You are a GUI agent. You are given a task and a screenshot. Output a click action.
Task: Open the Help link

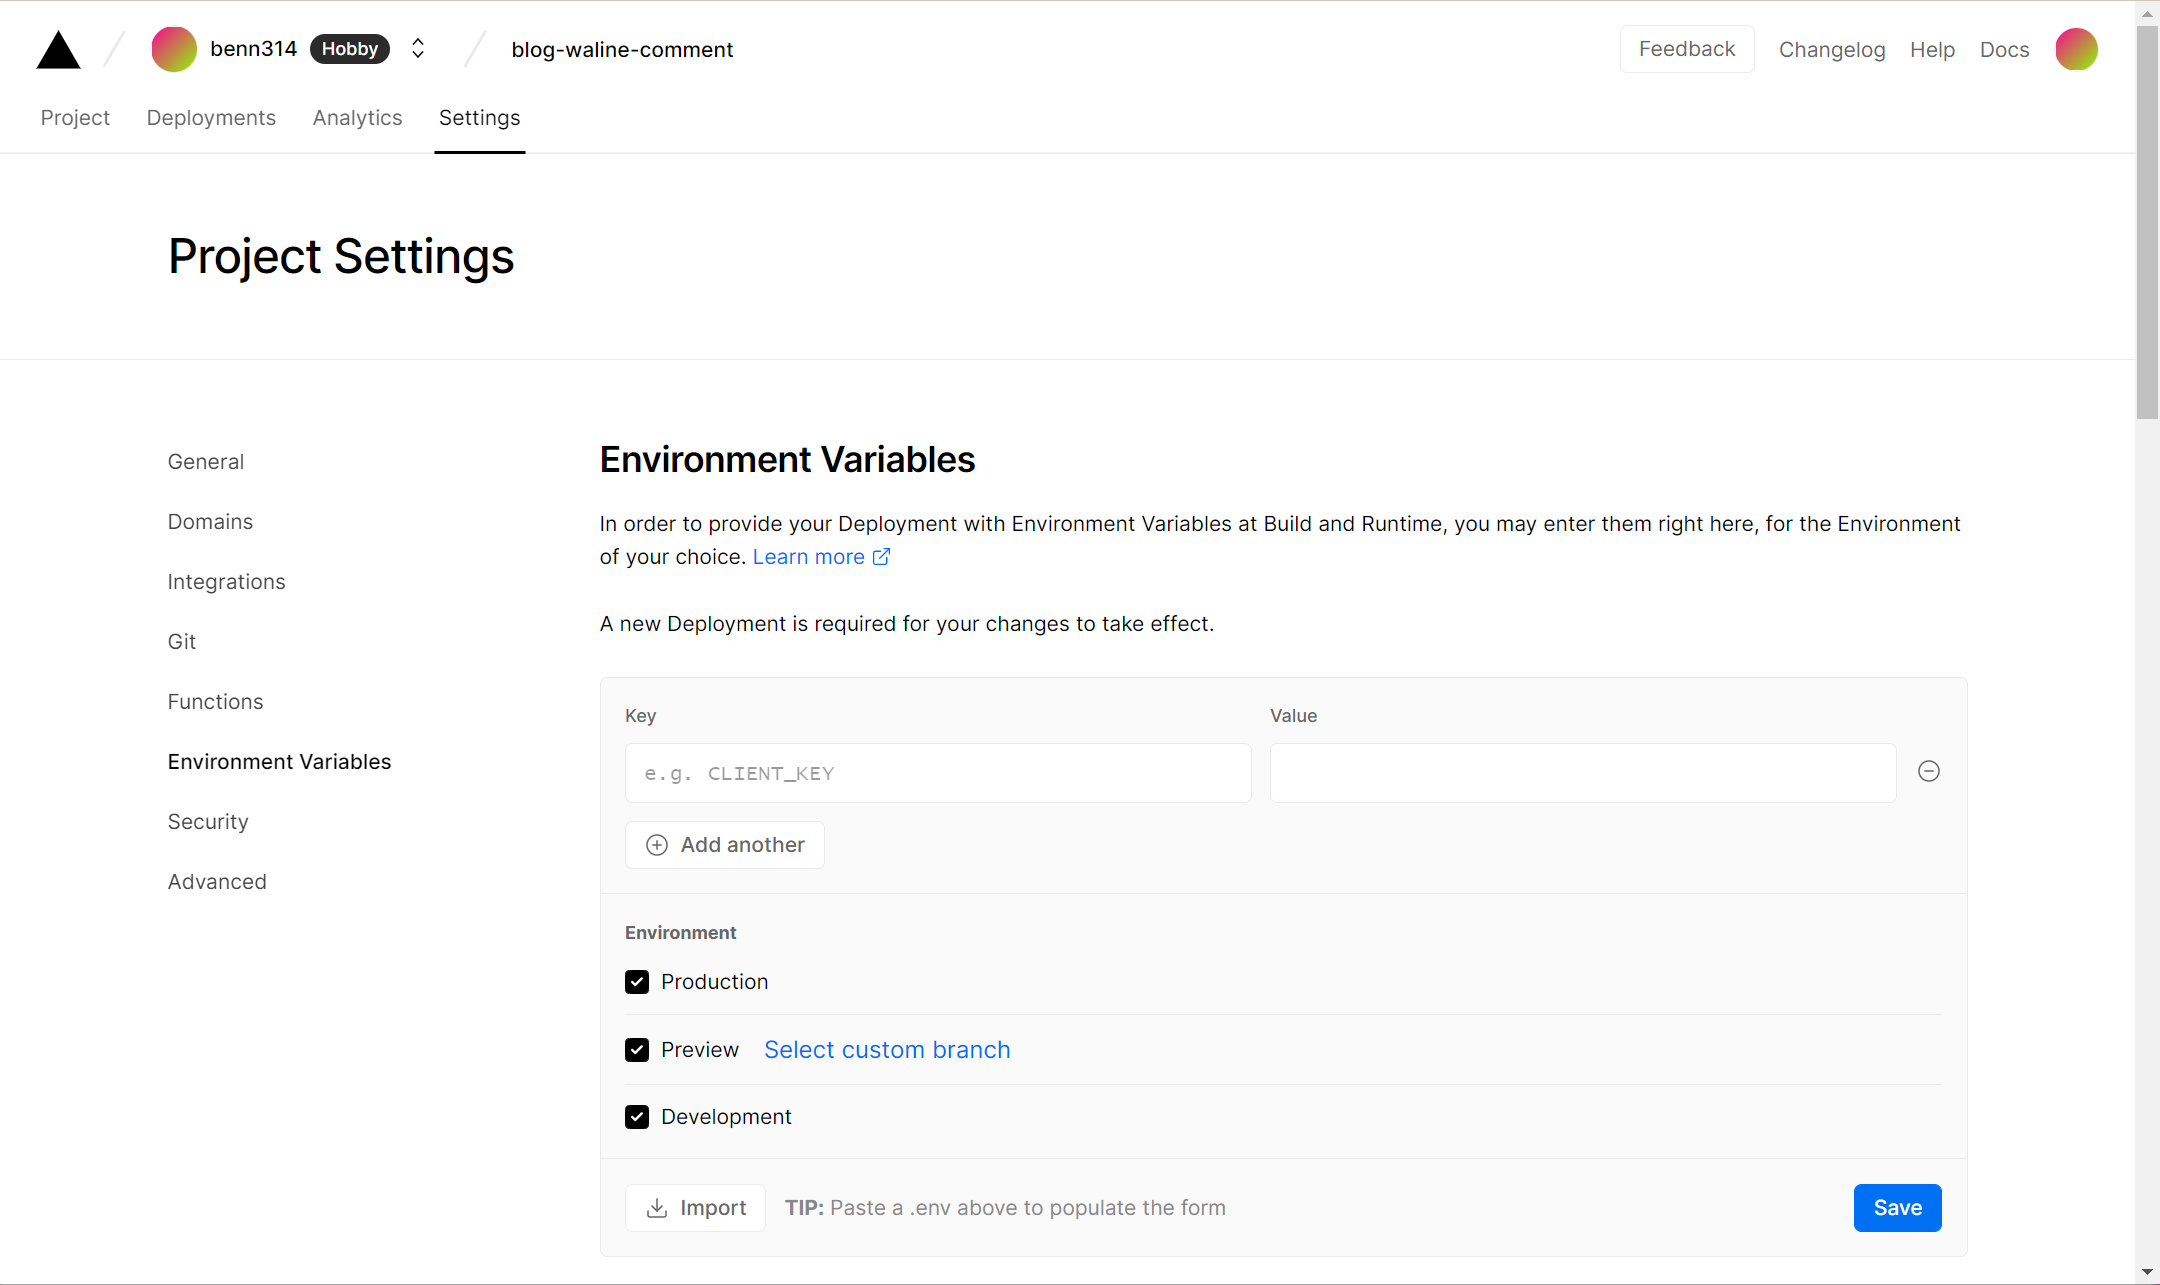tap(1932, 50)
